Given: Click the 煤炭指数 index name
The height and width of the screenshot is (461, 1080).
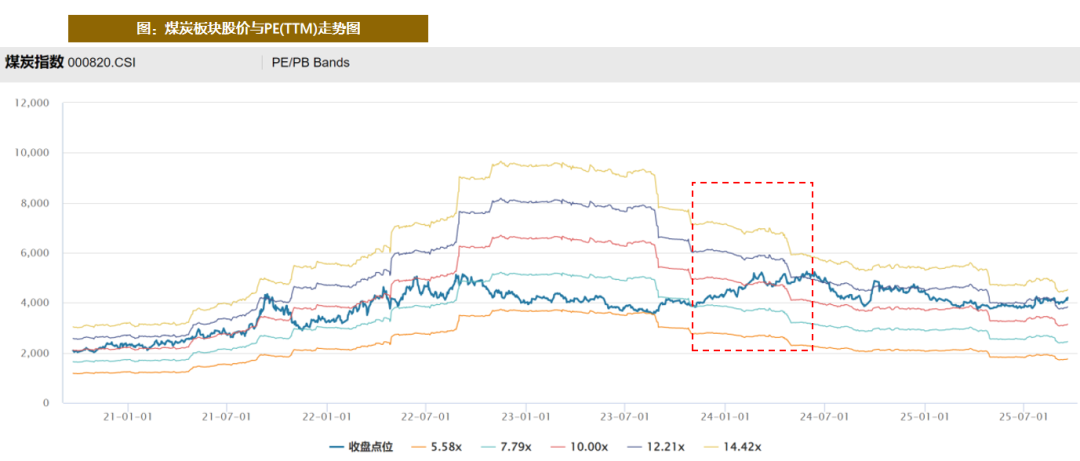Looking at the screenshot, I should (35, 62).
